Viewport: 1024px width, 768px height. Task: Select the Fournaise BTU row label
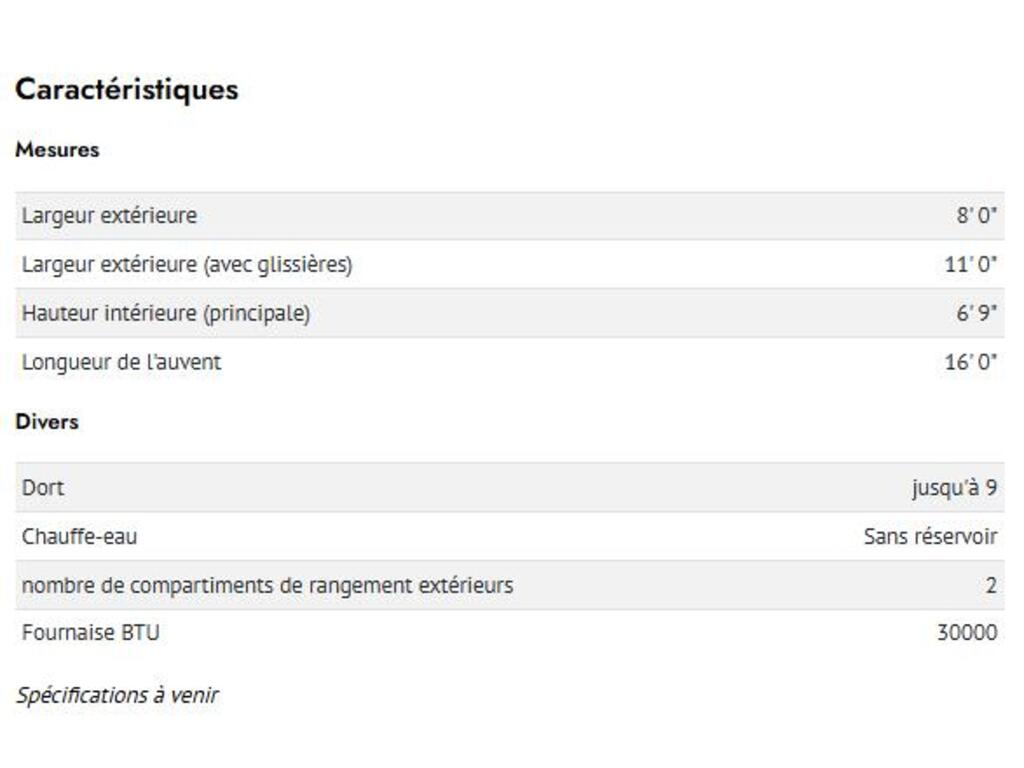tap(90, 633)
